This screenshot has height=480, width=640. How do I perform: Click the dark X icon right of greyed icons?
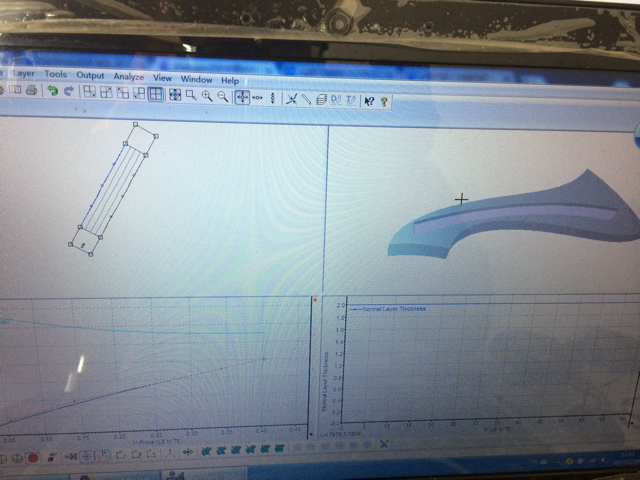(x=384, y=444)
